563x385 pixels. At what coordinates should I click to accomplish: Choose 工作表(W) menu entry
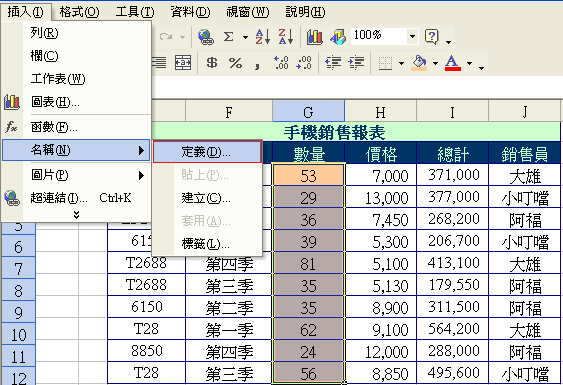76,79
